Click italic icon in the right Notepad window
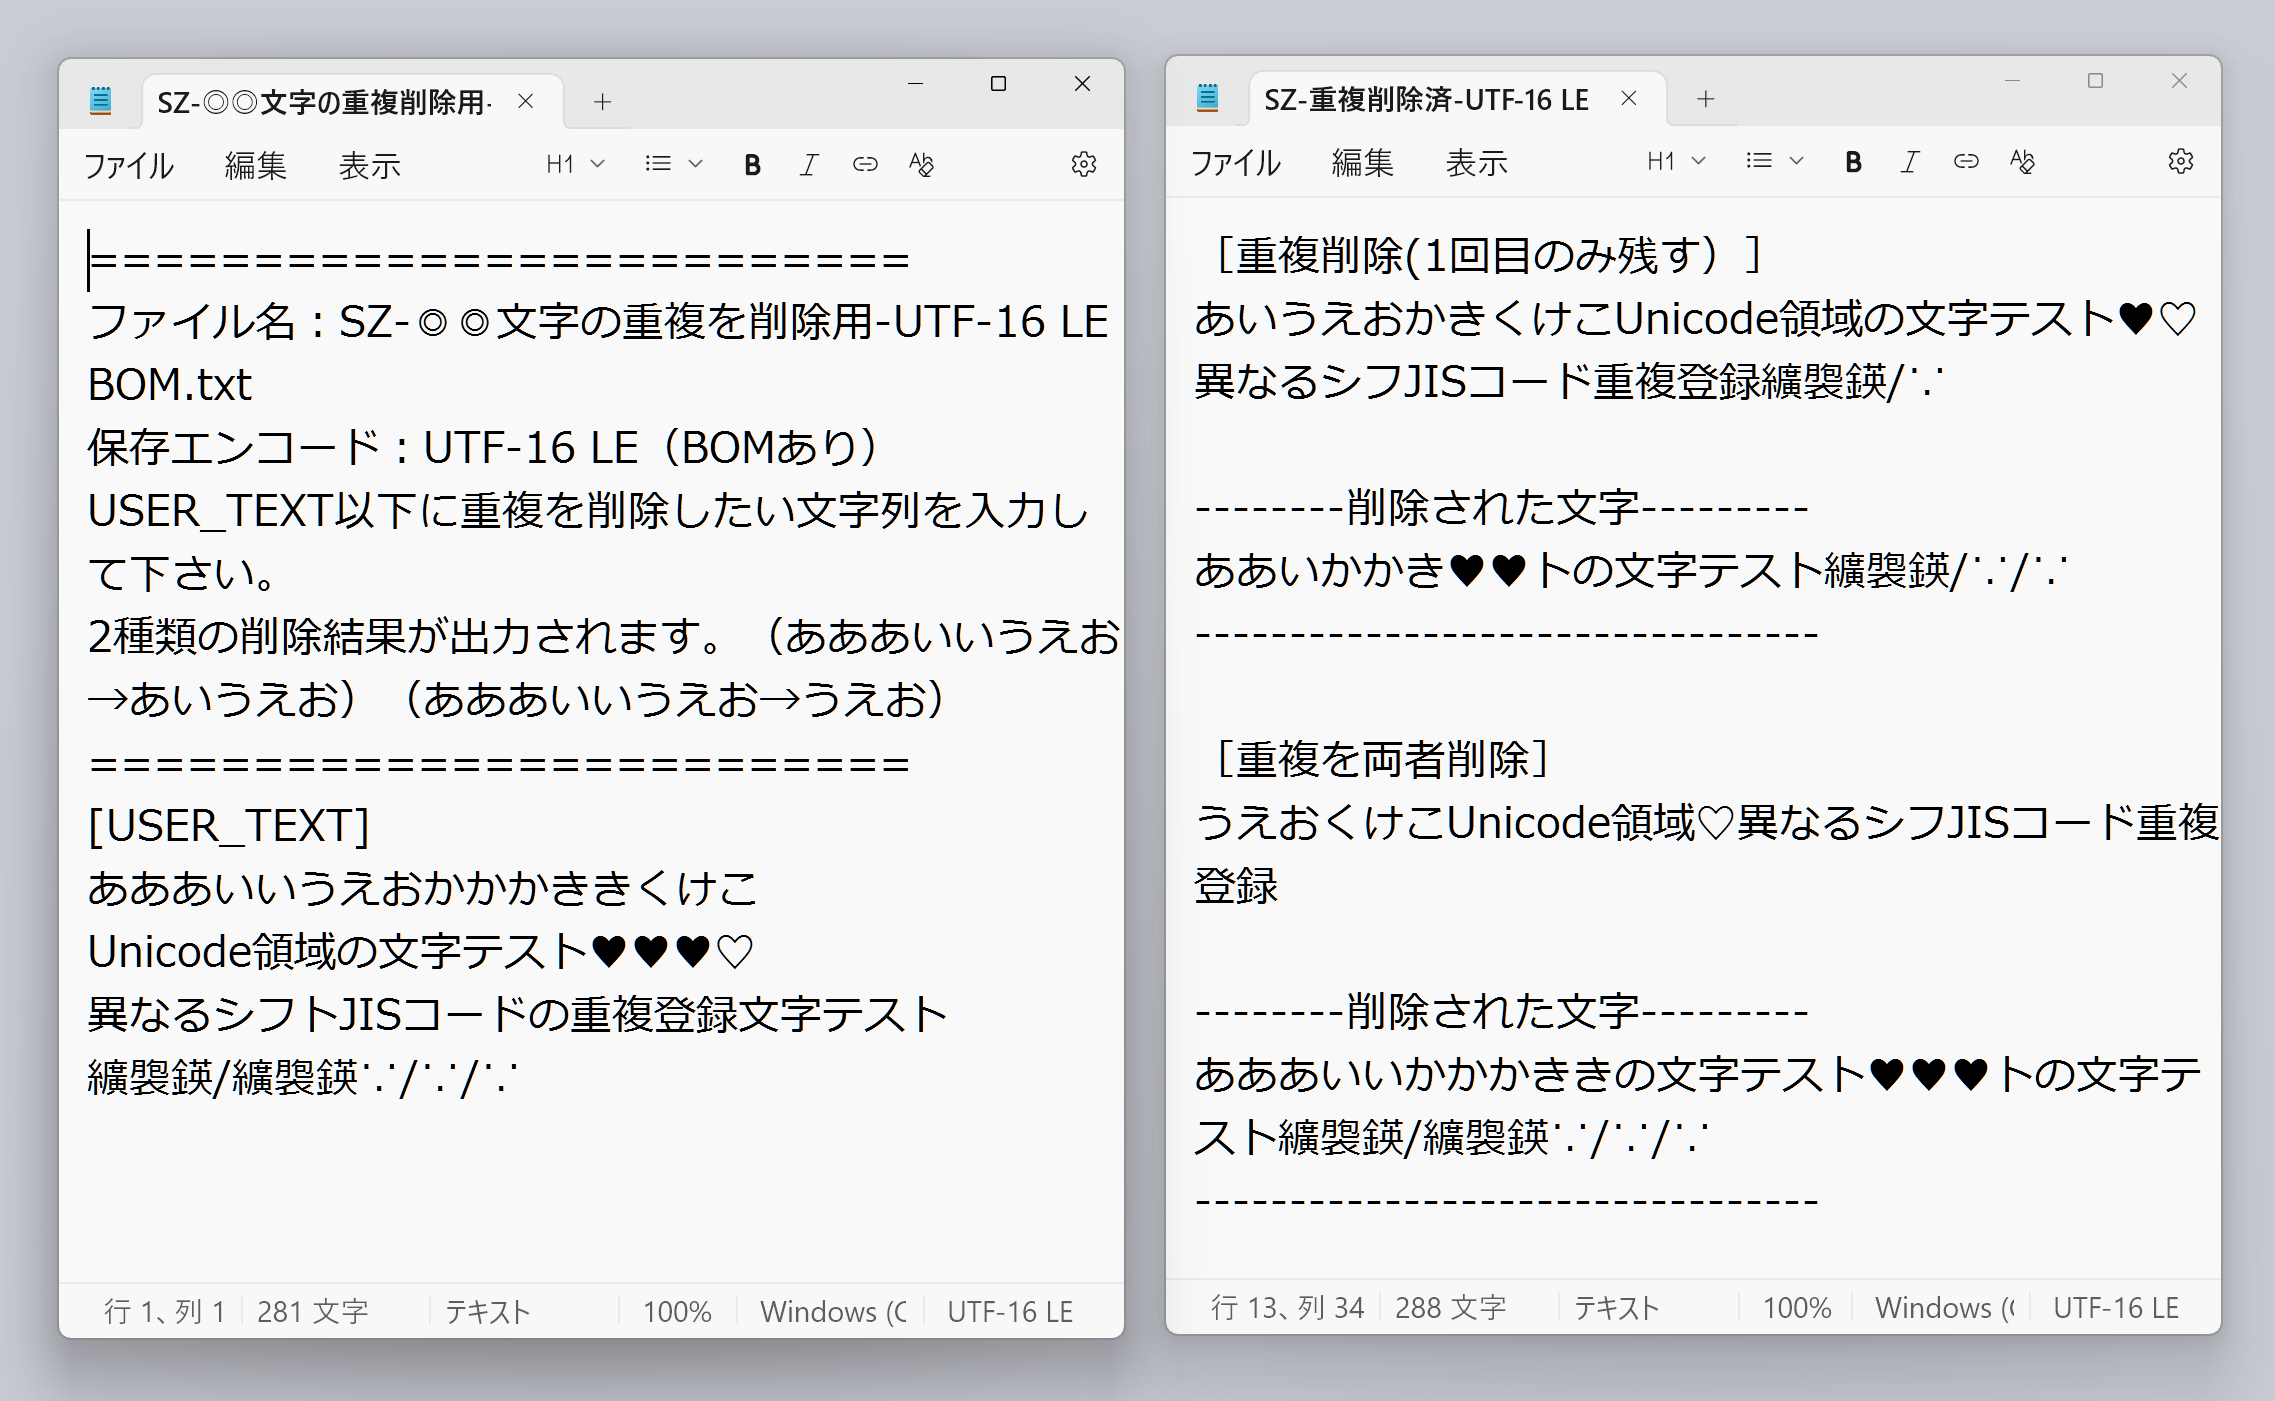 pyautogui.click(x=1910, y=162)
